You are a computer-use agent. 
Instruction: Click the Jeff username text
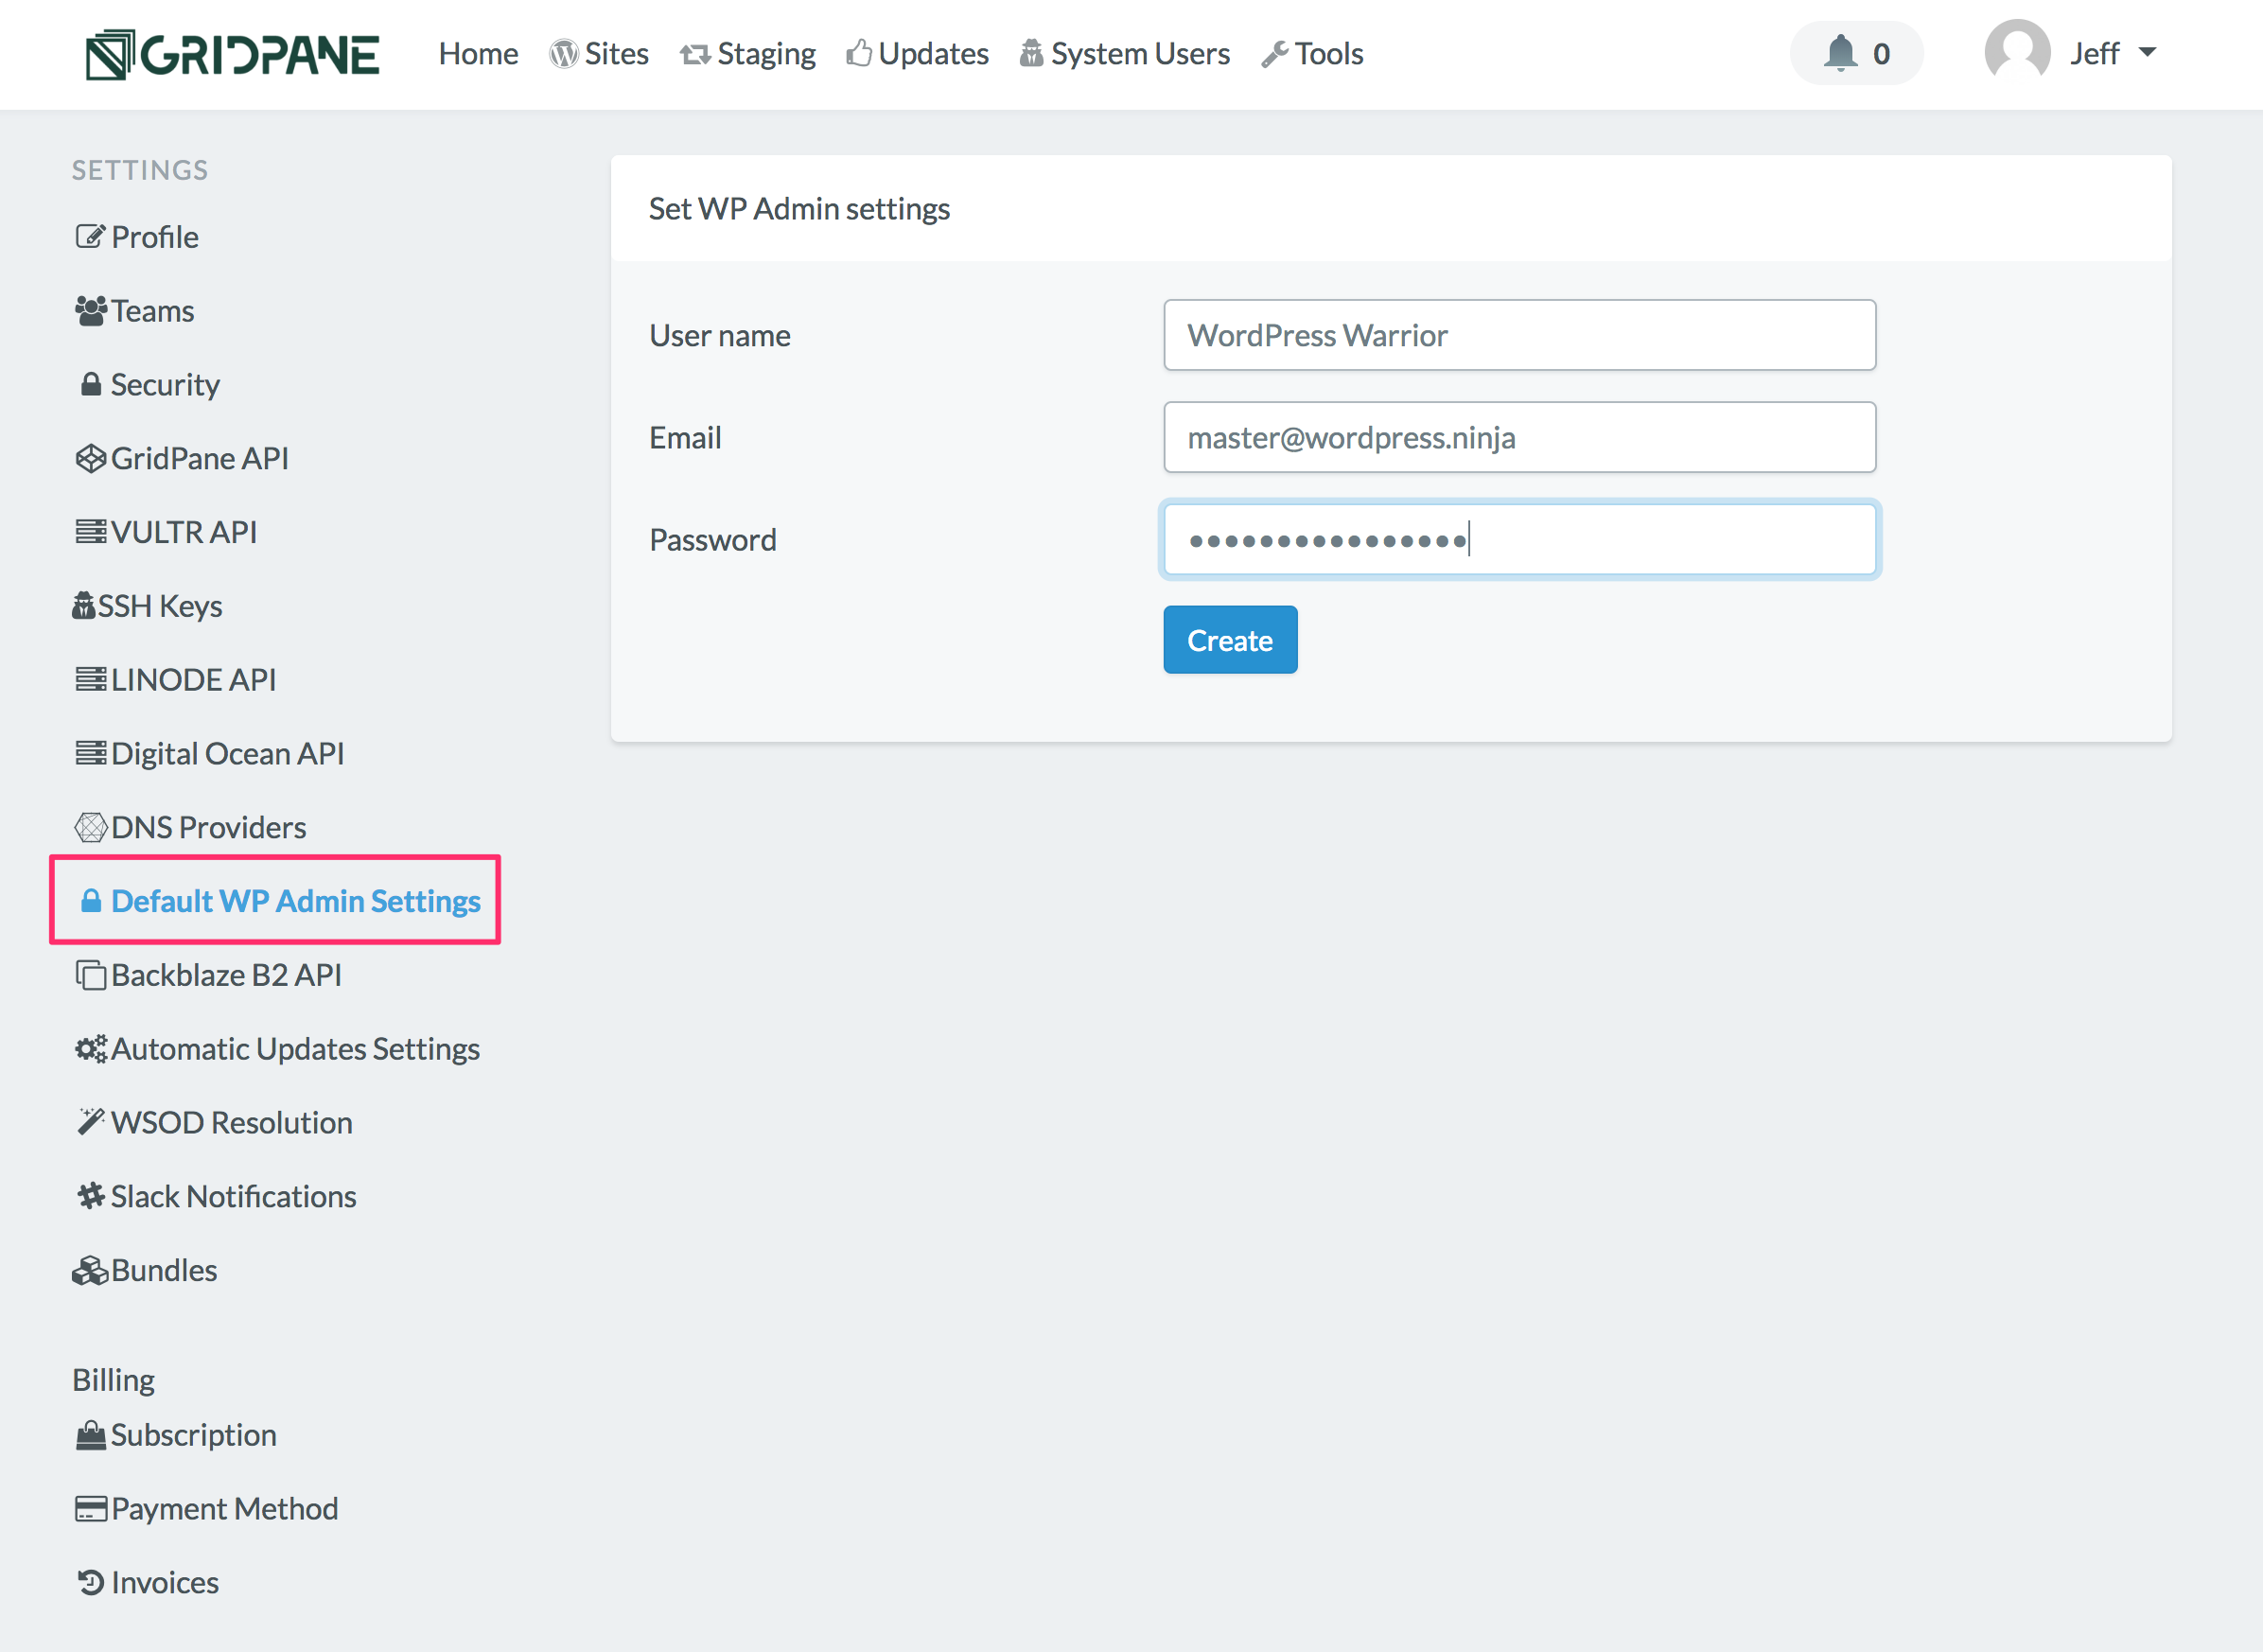coord(2095,53)
